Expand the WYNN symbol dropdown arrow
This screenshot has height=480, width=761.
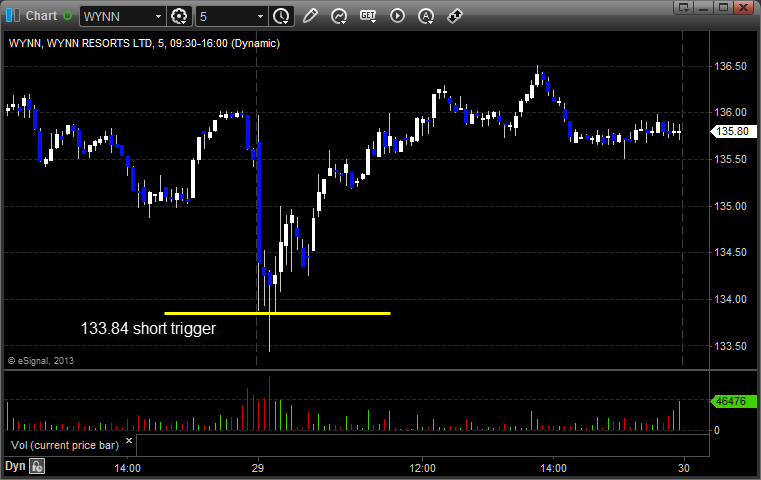point(158,17)
